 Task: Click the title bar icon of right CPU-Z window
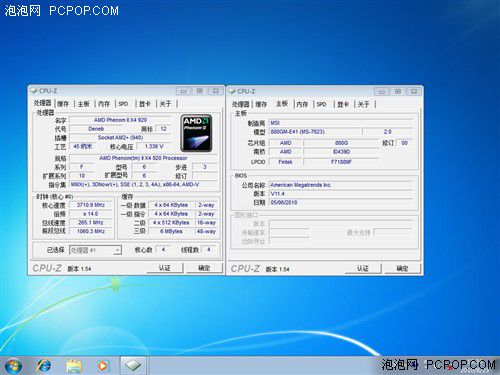point(232,91)
